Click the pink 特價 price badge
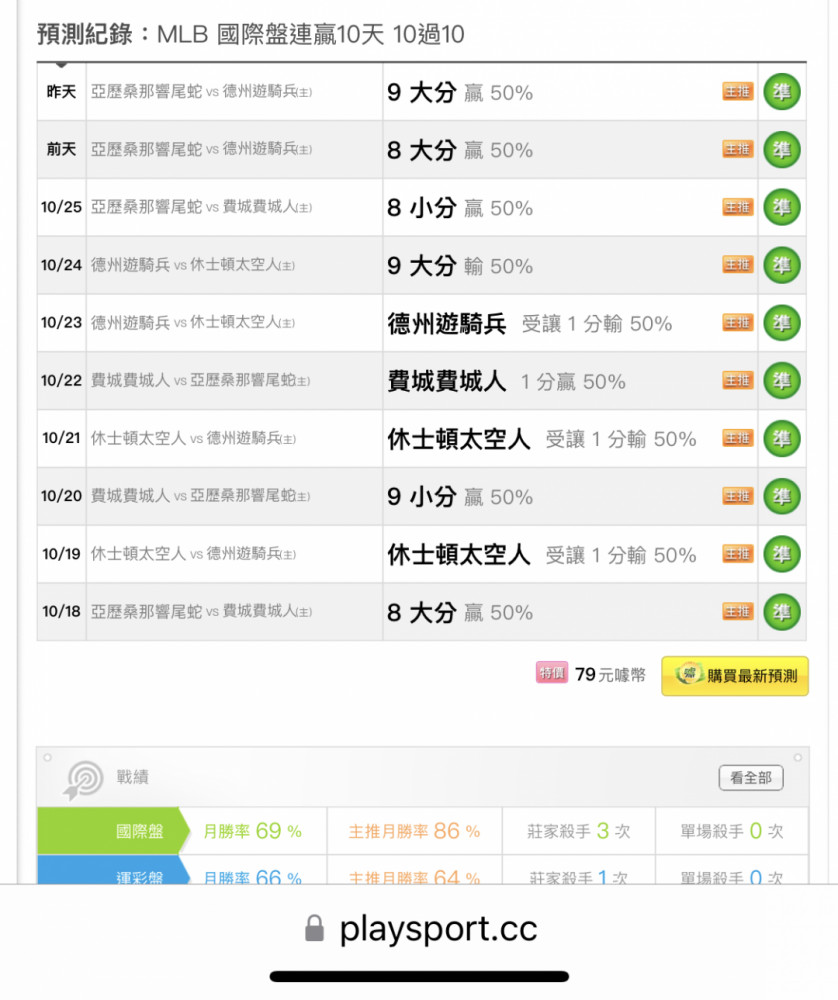 click(x=552, y=673)
